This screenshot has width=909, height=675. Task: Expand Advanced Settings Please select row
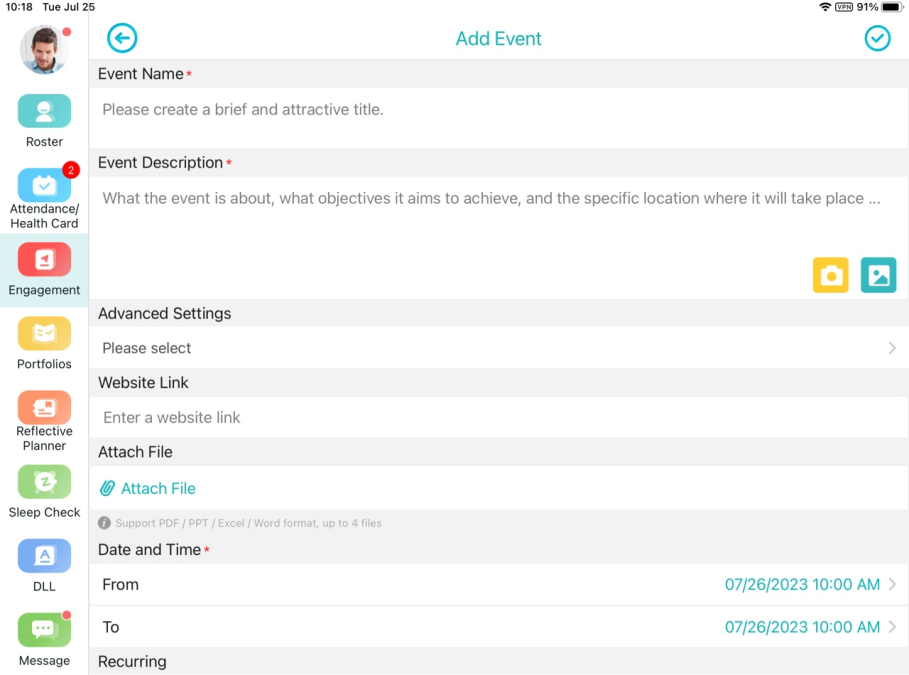499,348
